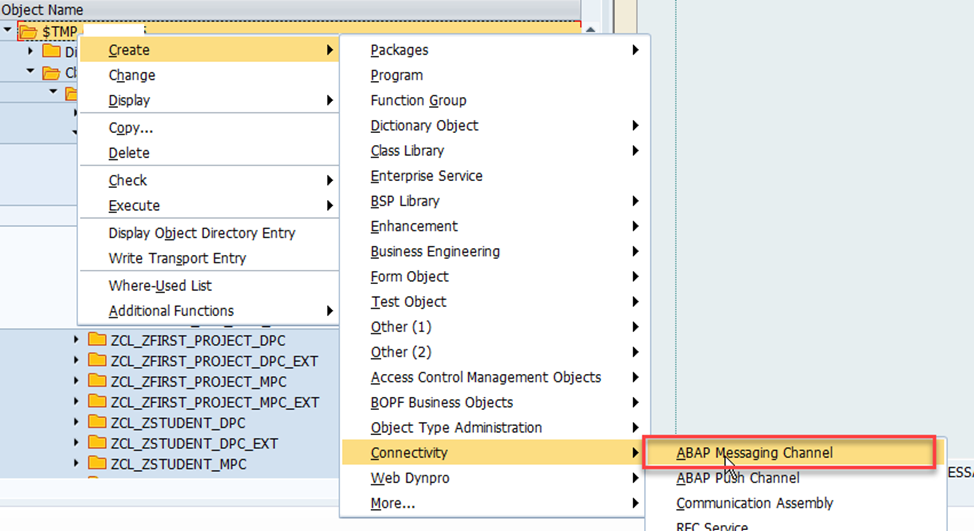
Task: Open the More... submenu
Action: [x=494, y=503]
